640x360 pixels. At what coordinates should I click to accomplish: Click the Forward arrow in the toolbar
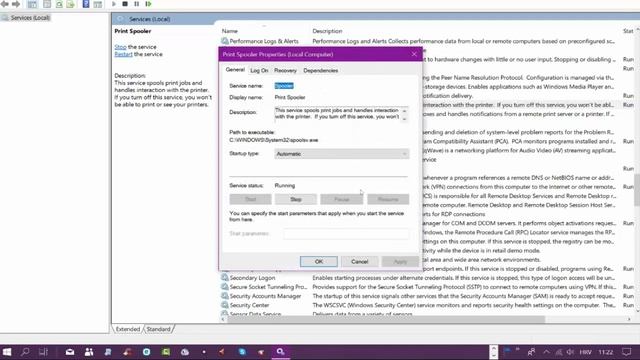click(x=16, y=4)
